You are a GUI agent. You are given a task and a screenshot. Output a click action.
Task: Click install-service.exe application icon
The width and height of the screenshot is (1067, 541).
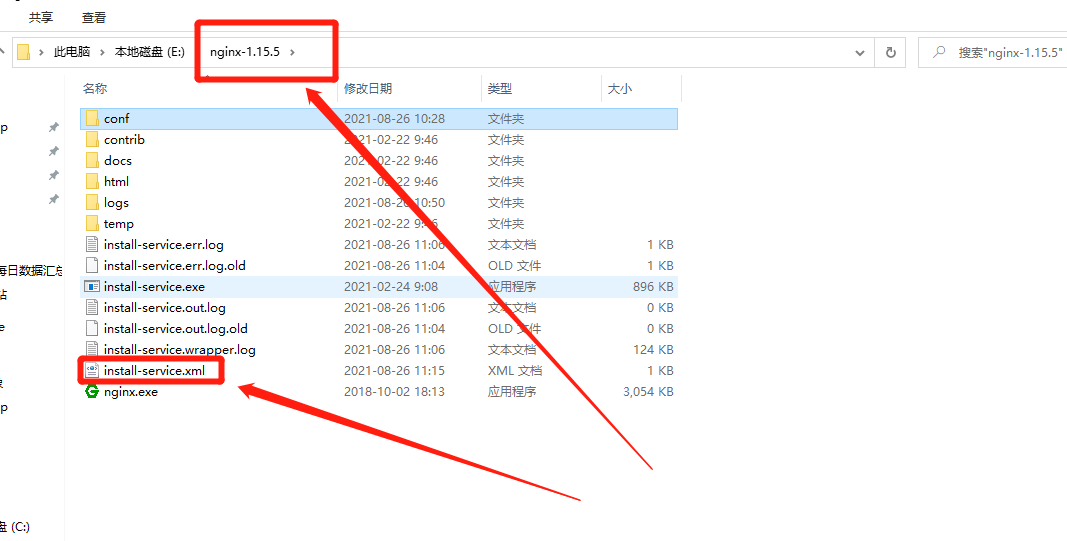coord(93,286)
